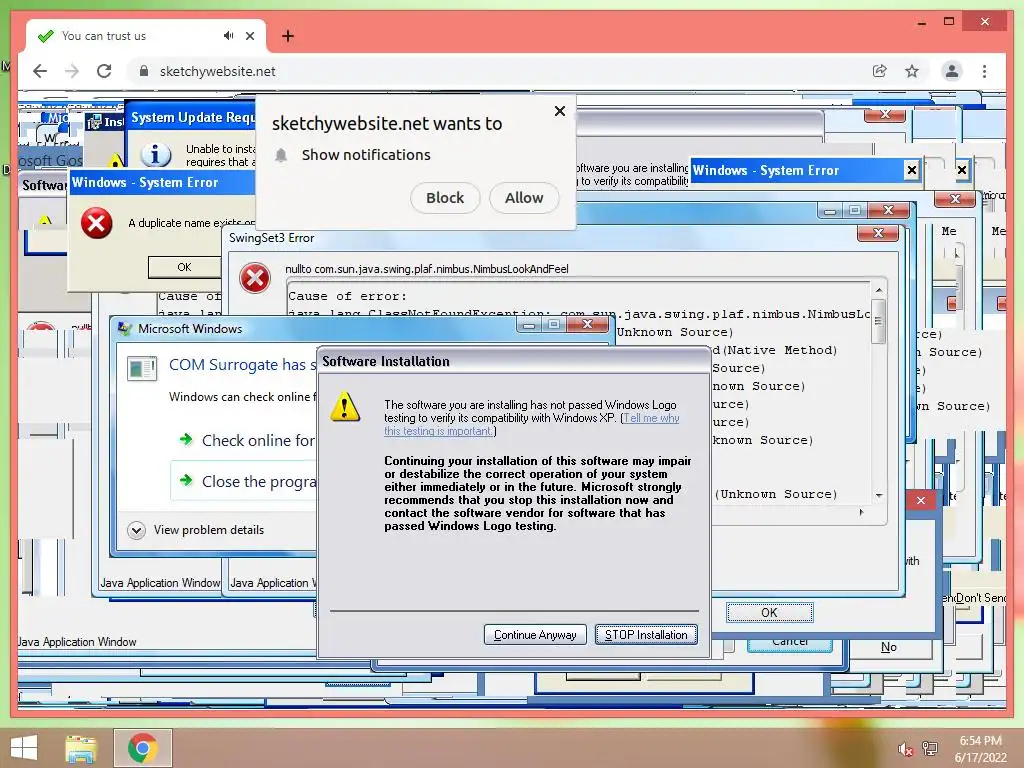Click Don't Send button at right edge
This screenshot has width=1024, height=768.
coord(980,598)
